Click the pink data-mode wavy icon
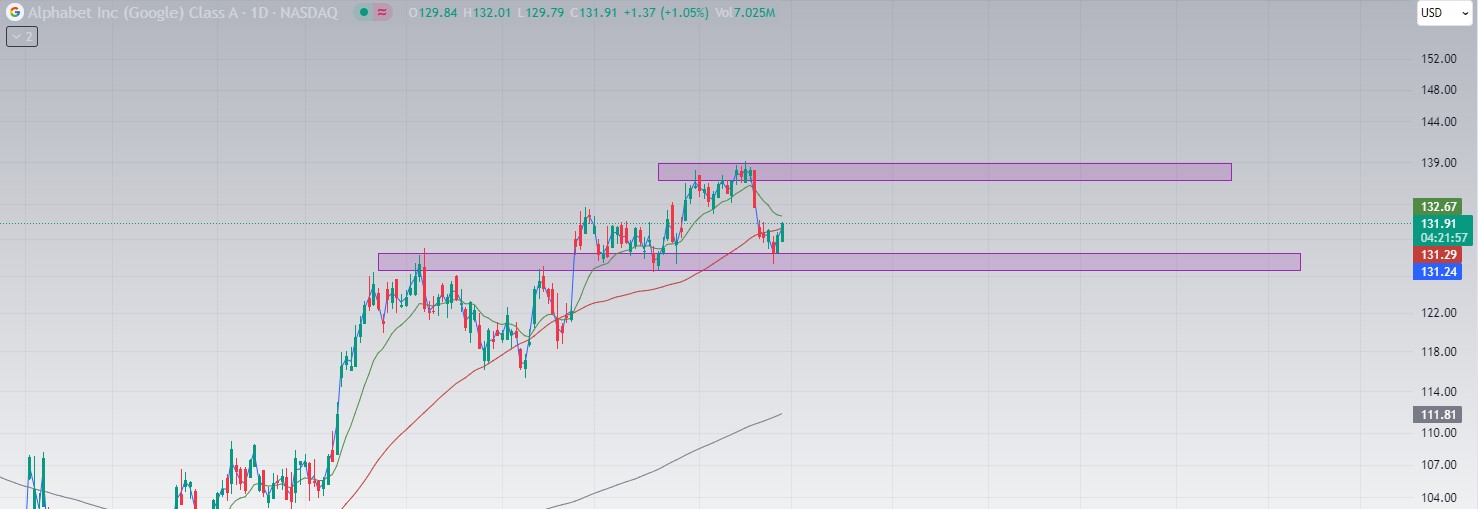1478x509 pixels. coord(382,13)
